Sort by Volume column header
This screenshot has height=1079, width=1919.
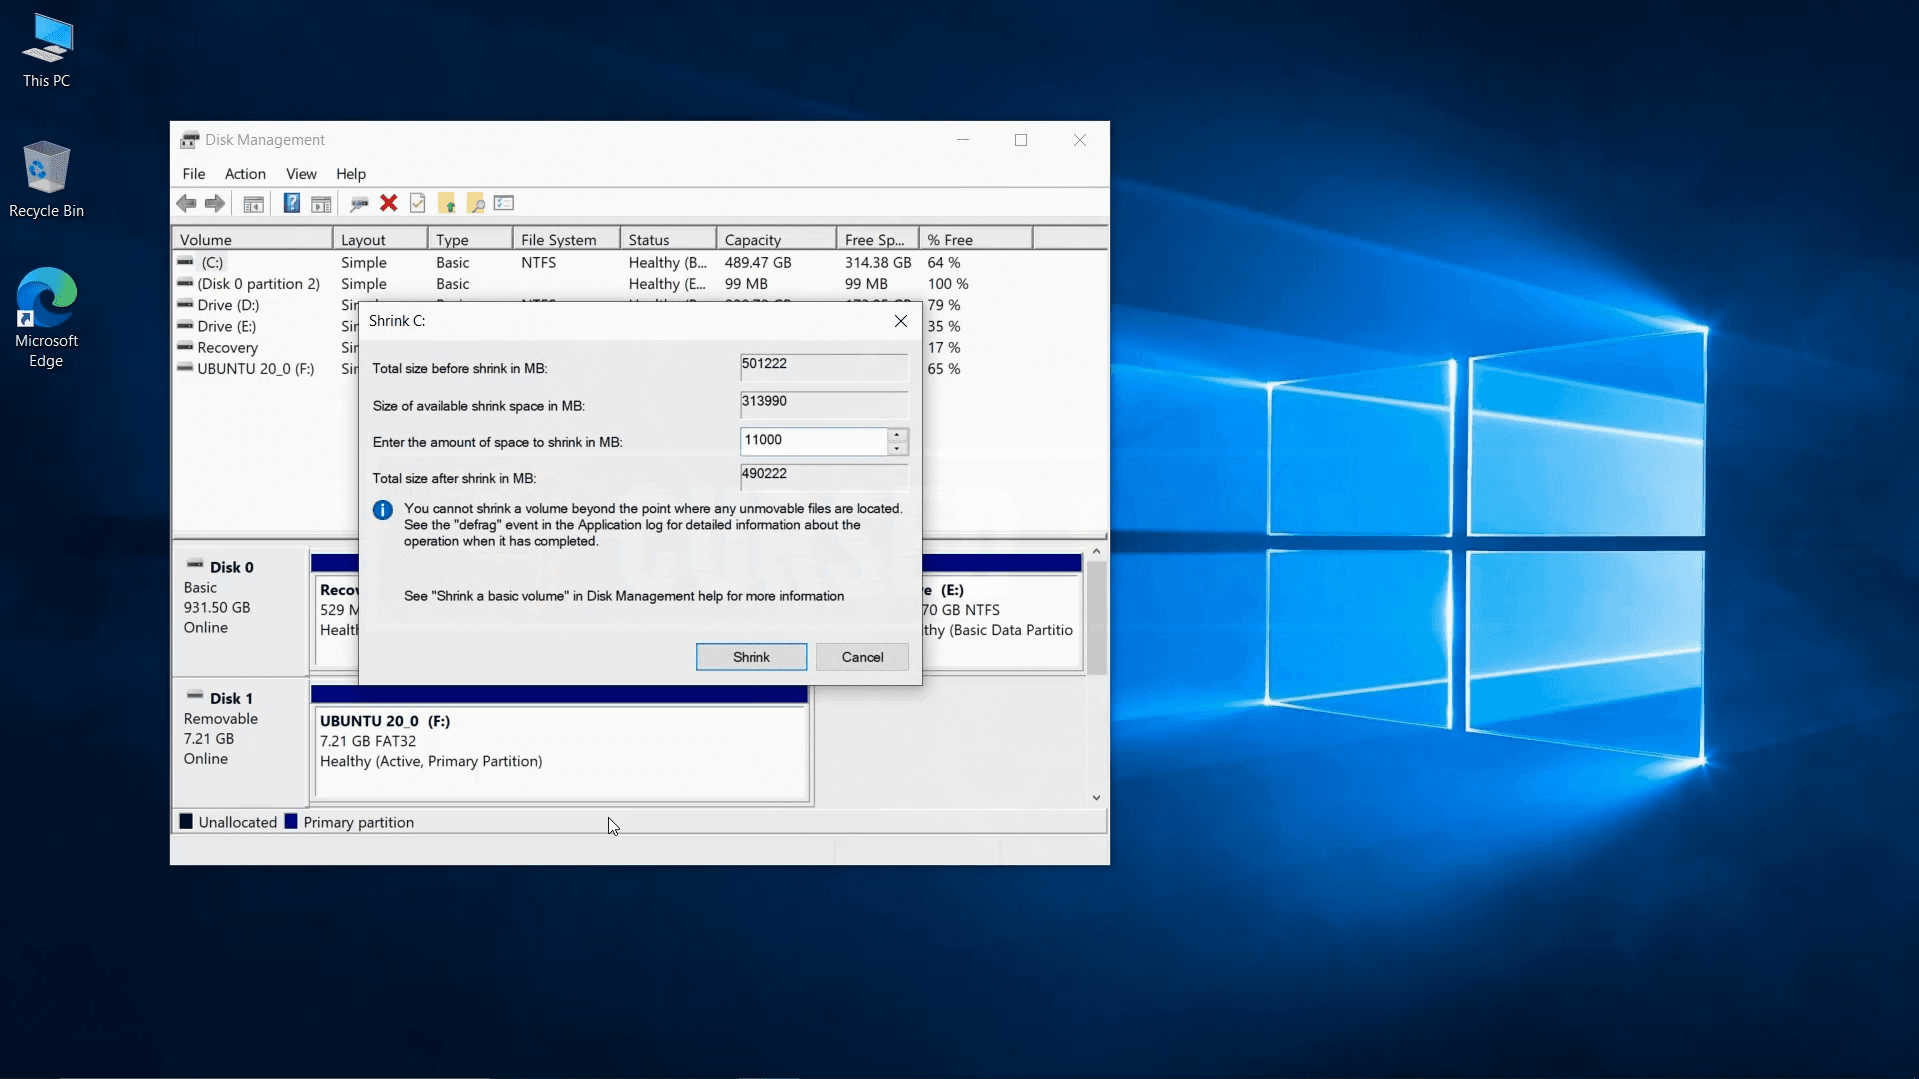253,240
